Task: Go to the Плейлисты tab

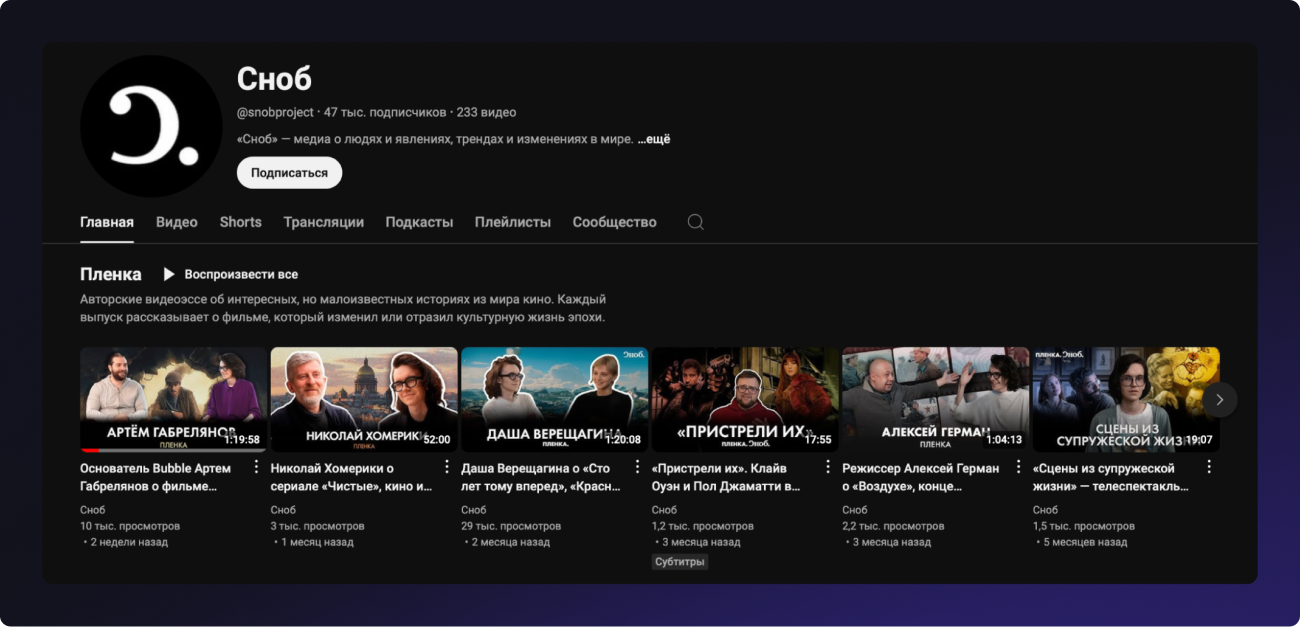Action: (x=512, y=222)
